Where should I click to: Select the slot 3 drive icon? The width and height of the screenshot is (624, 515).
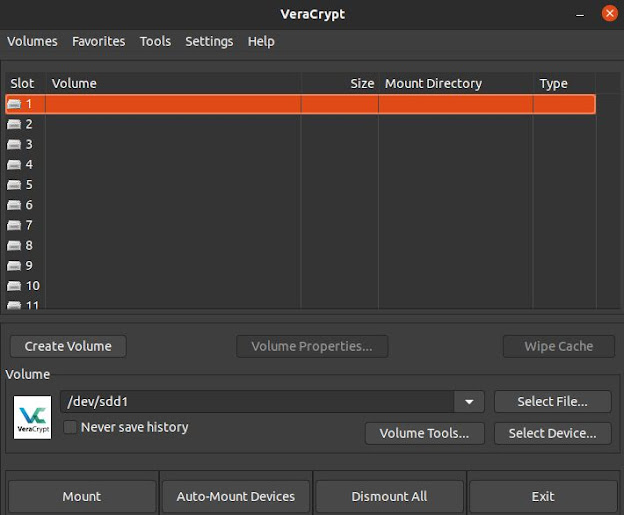[x=14, y=144]
